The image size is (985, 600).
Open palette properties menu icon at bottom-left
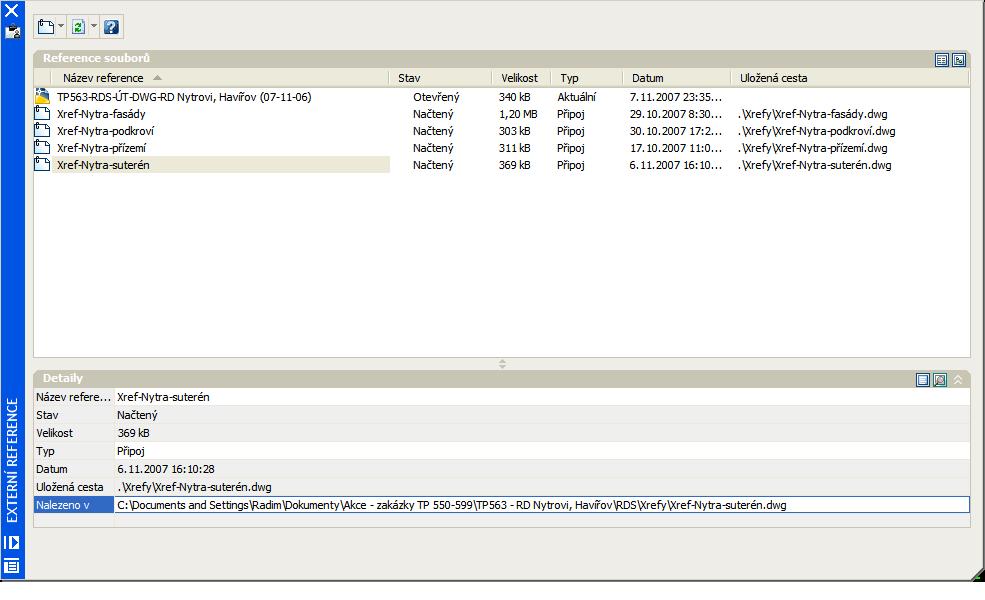point(12,567)
